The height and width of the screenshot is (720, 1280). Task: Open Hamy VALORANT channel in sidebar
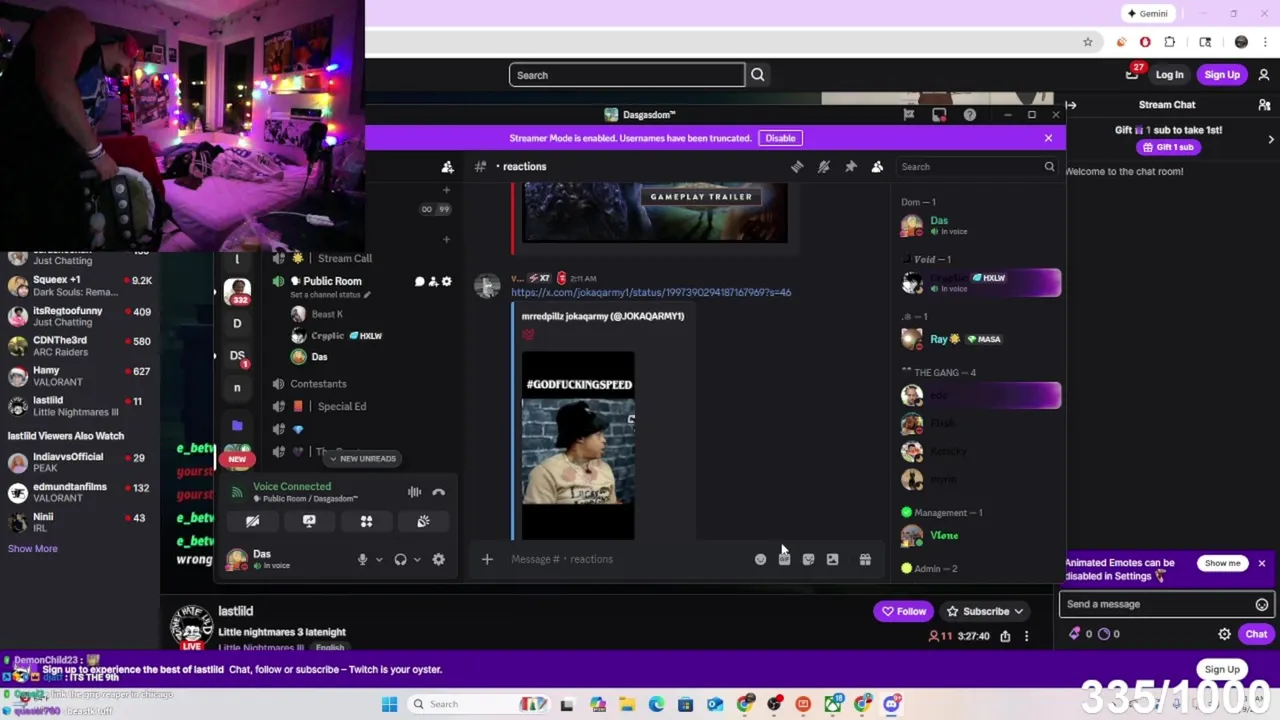click(x=80, y=376)
